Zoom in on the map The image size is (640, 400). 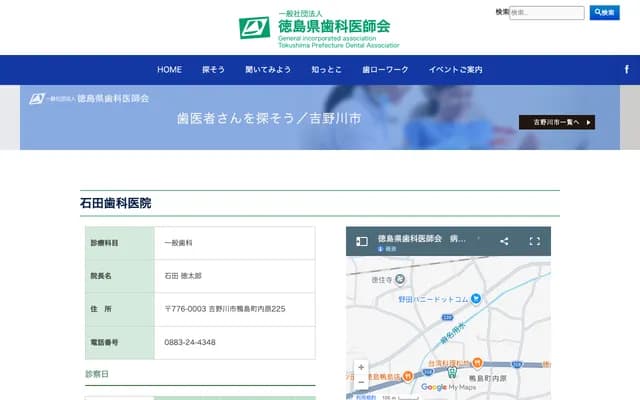pos(361,367)
